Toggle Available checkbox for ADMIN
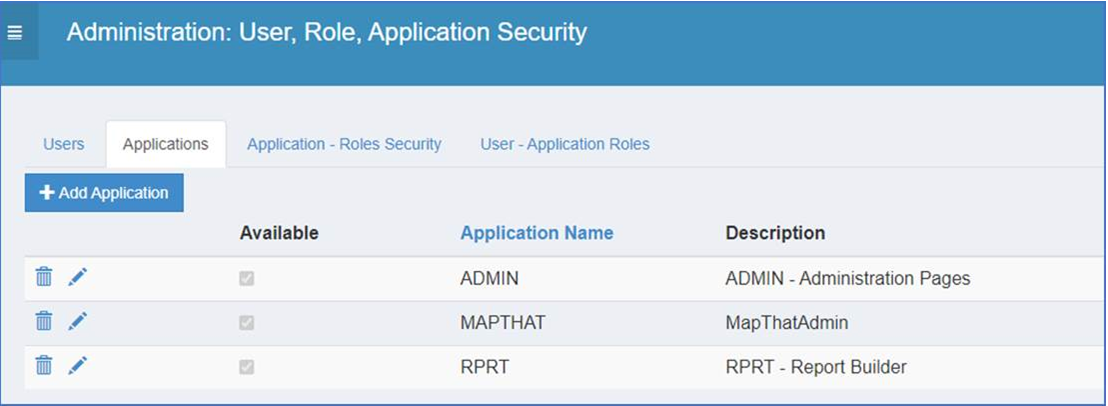The image size is (1108, 406). click(247, 279)
